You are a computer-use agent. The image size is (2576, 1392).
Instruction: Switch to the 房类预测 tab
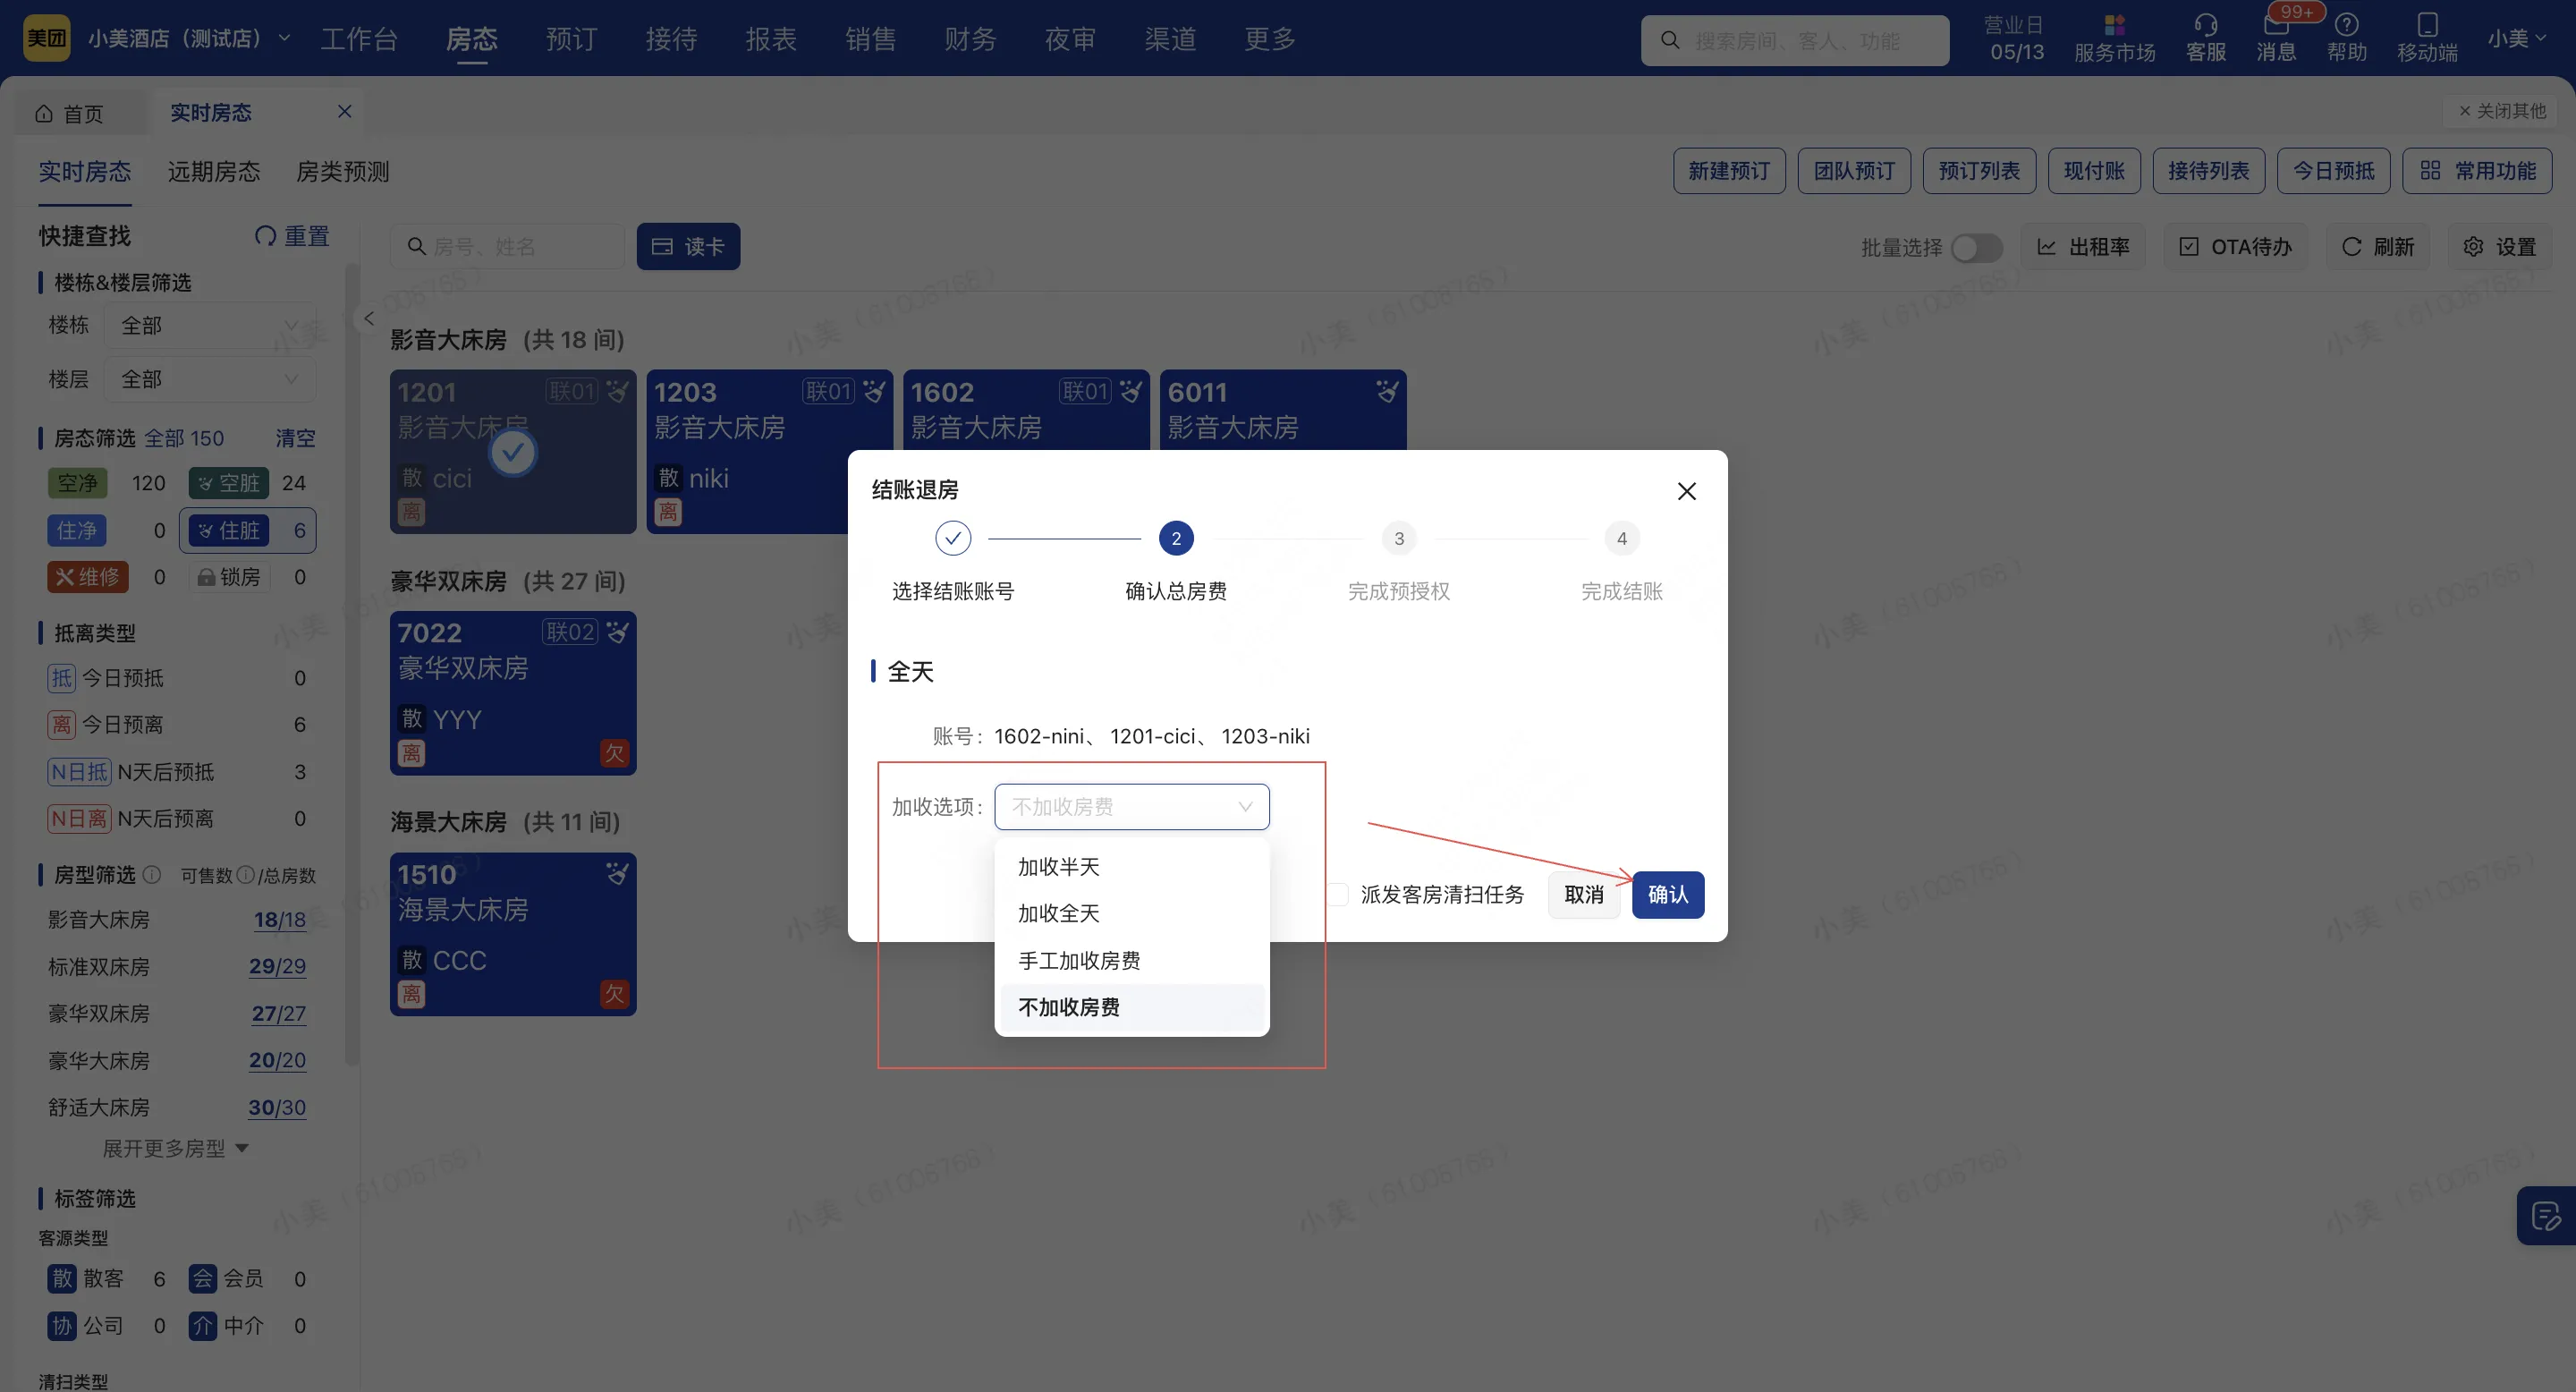click(x=343, y=171)
